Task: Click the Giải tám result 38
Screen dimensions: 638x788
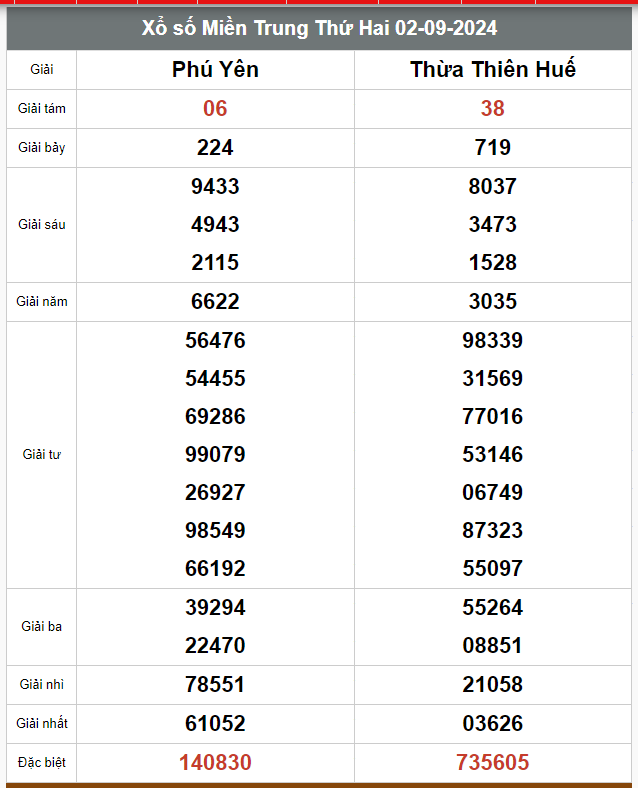Action: click(492, 109)
